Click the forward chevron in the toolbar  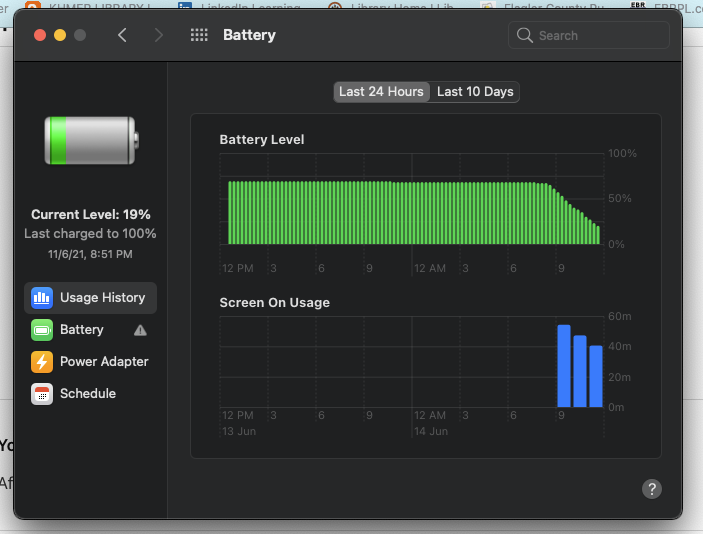coord(158,35)
